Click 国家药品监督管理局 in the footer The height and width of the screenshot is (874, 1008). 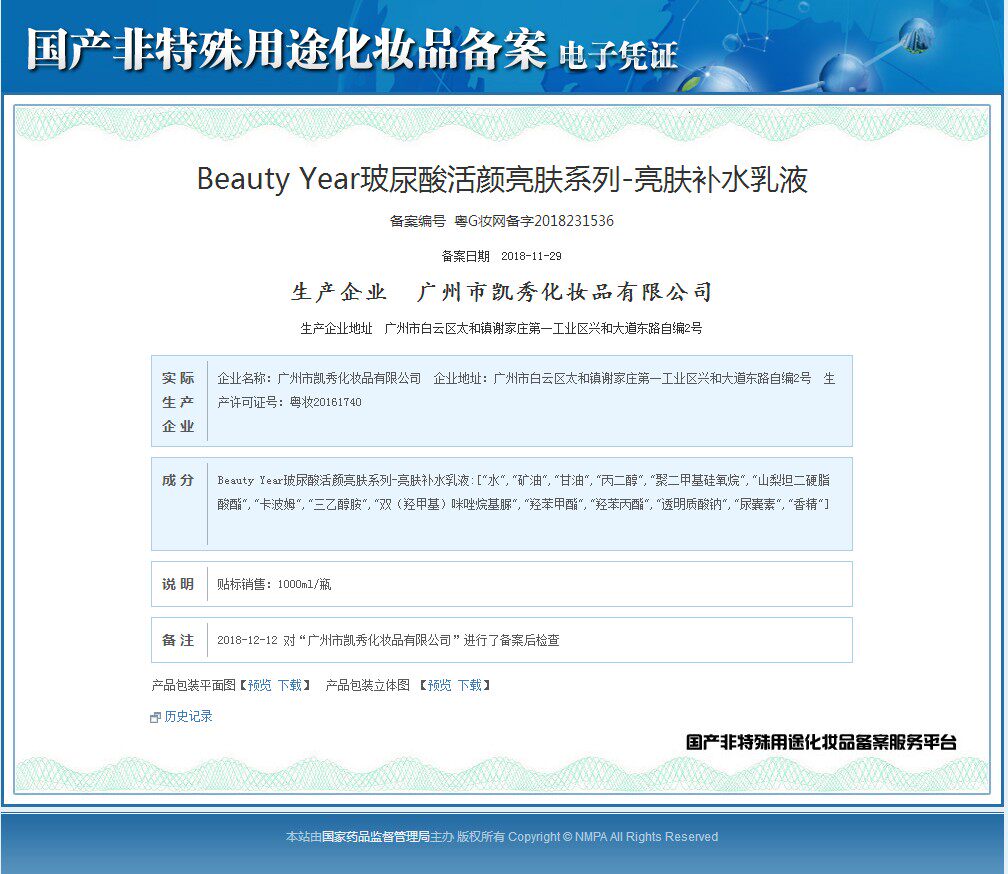375,837
